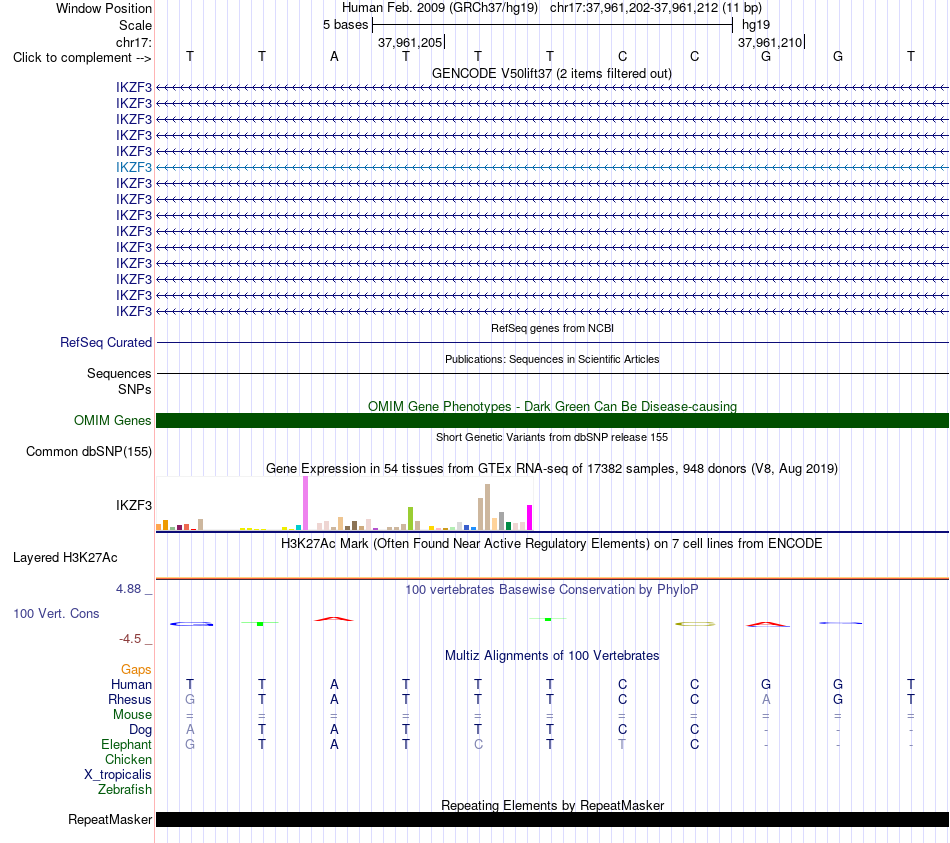Click the Layered H3K27Ac label
Screen dimensions: 950x843
(65, 558)
